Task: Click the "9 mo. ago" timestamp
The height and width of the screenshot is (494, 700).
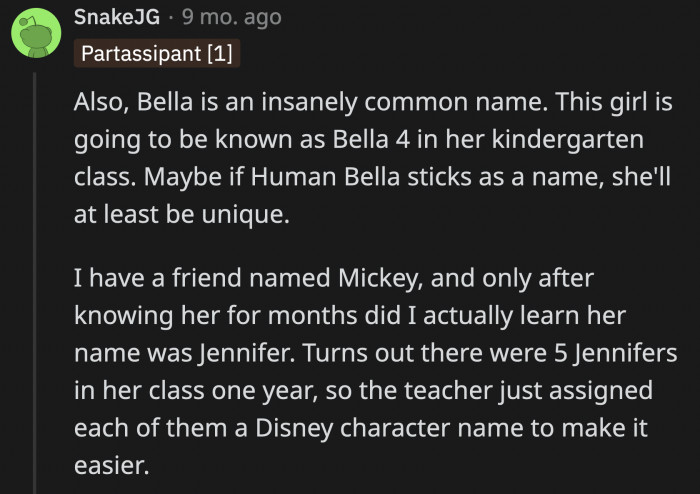Action: coord(231,18)
